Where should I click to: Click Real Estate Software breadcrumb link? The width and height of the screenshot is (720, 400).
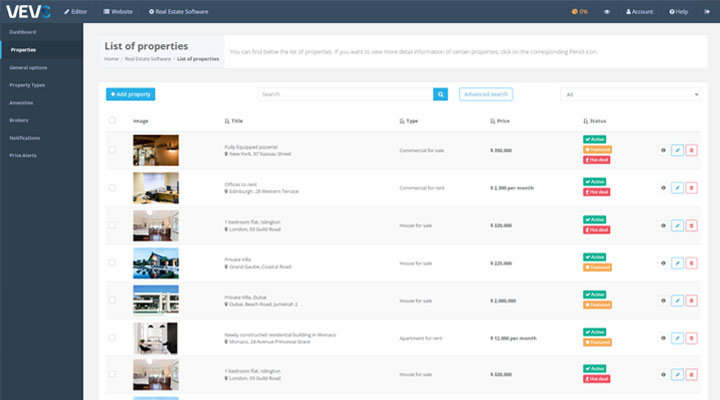tap(148, 59)
